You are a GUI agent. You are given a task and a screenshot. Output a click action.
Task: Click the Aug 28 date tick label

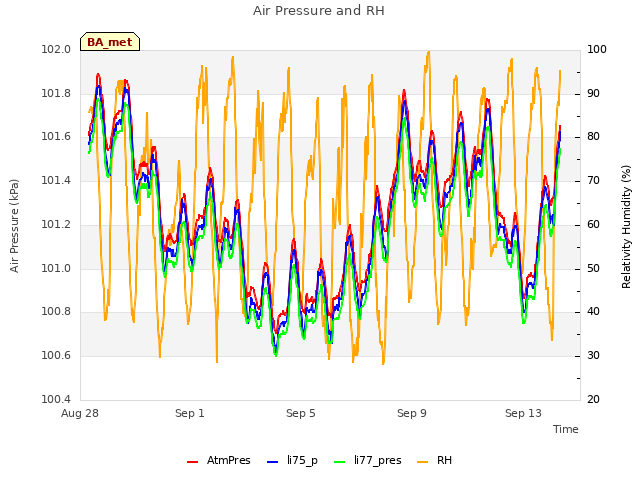pos(80,413)
